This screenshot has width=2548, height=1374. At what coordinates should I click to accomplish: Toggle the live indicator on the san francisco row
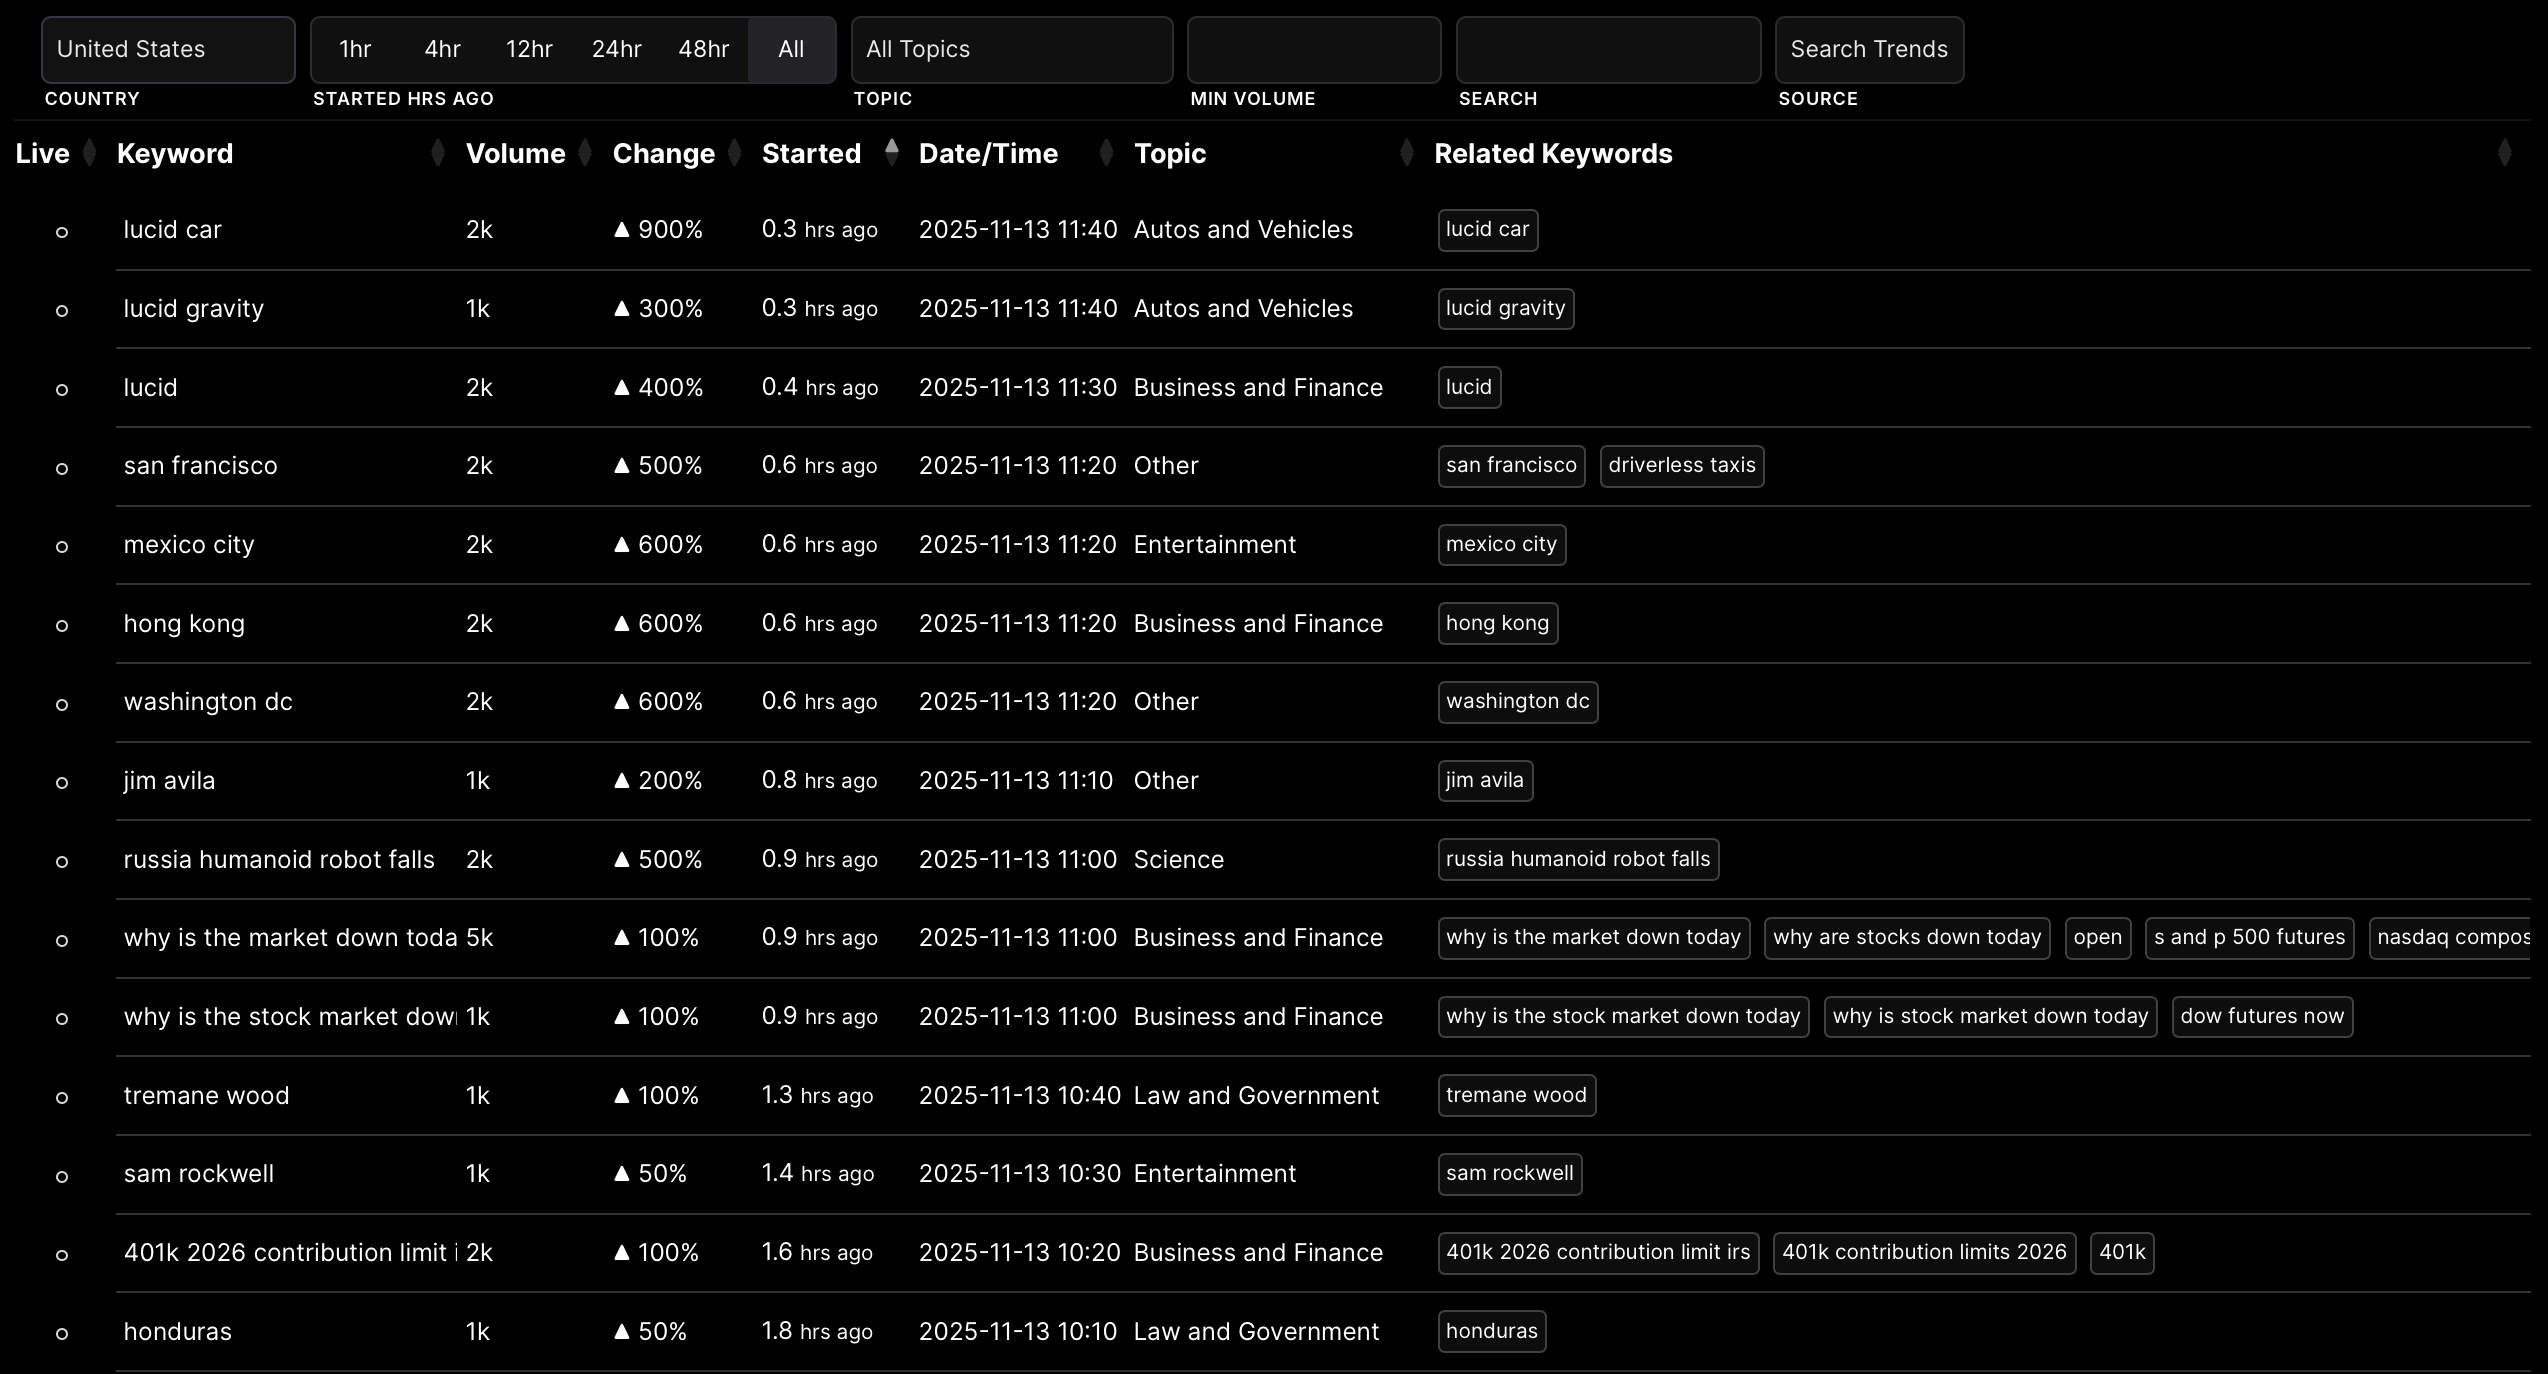pyautogui.click(x=62, y=467)
